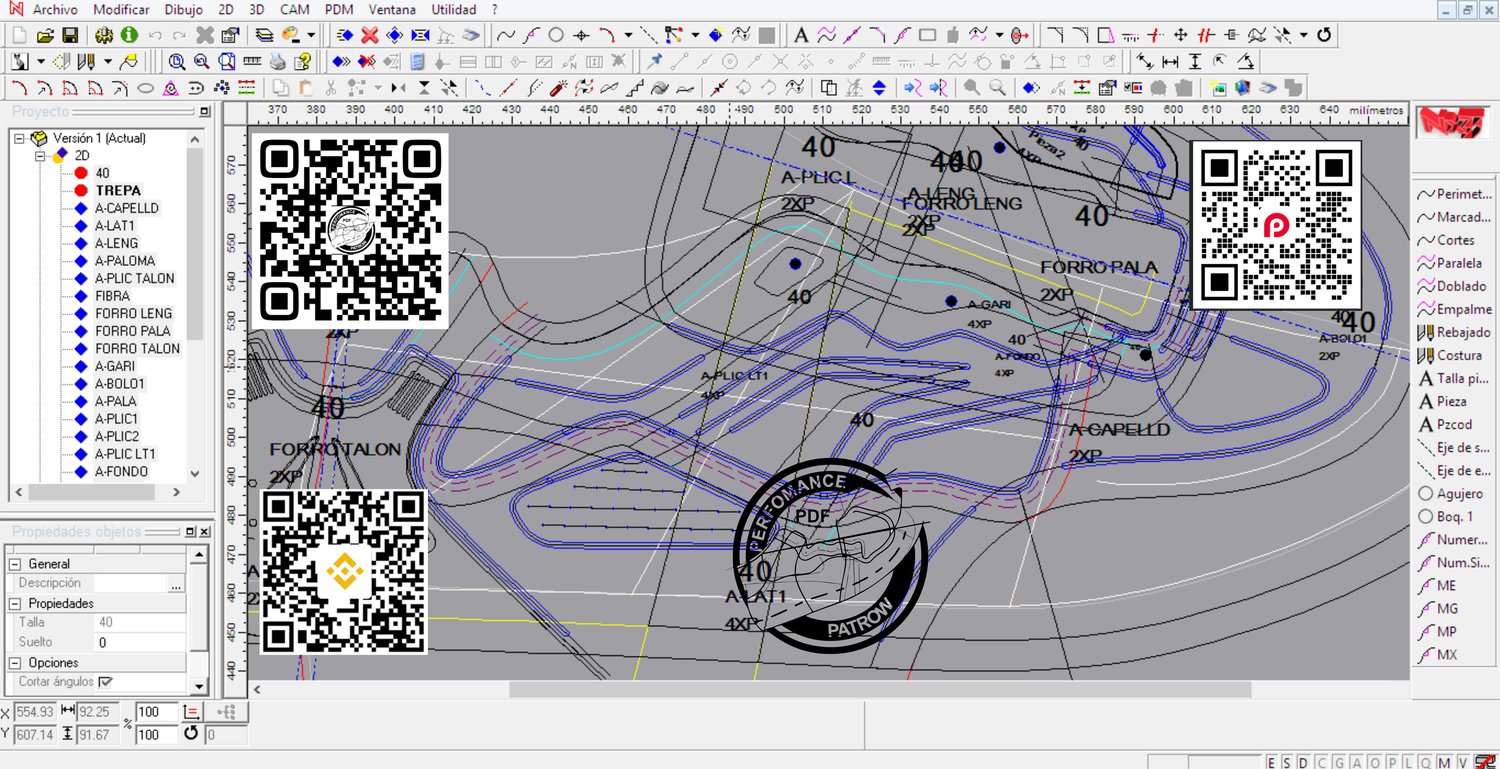The width and height of the screenshot is (1500, 769).
Task: Select the ruler measure icon
Action: [x=251, y=61]
